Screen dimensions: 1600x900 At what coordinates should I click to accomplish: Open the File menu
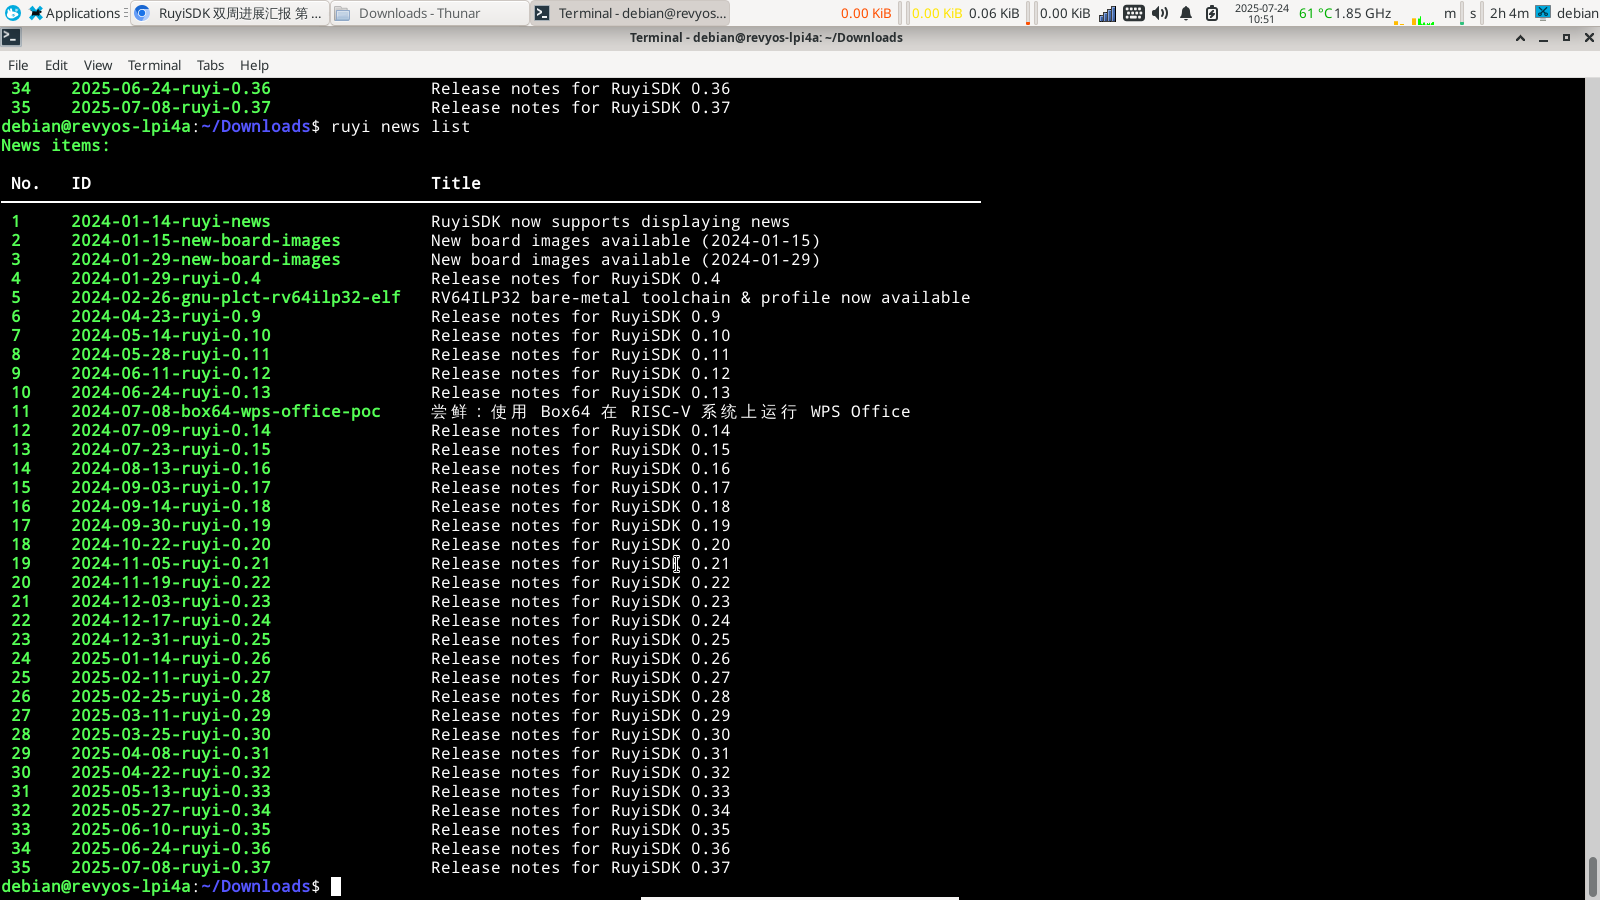pos(18,65)
